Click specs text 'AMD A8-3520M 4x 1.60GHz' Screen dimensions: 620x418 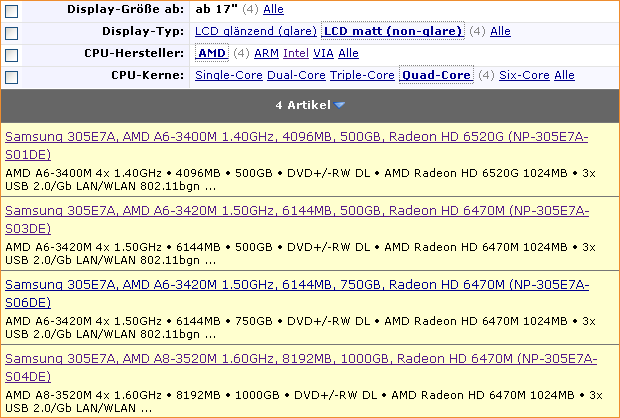[x=83, y=395]
